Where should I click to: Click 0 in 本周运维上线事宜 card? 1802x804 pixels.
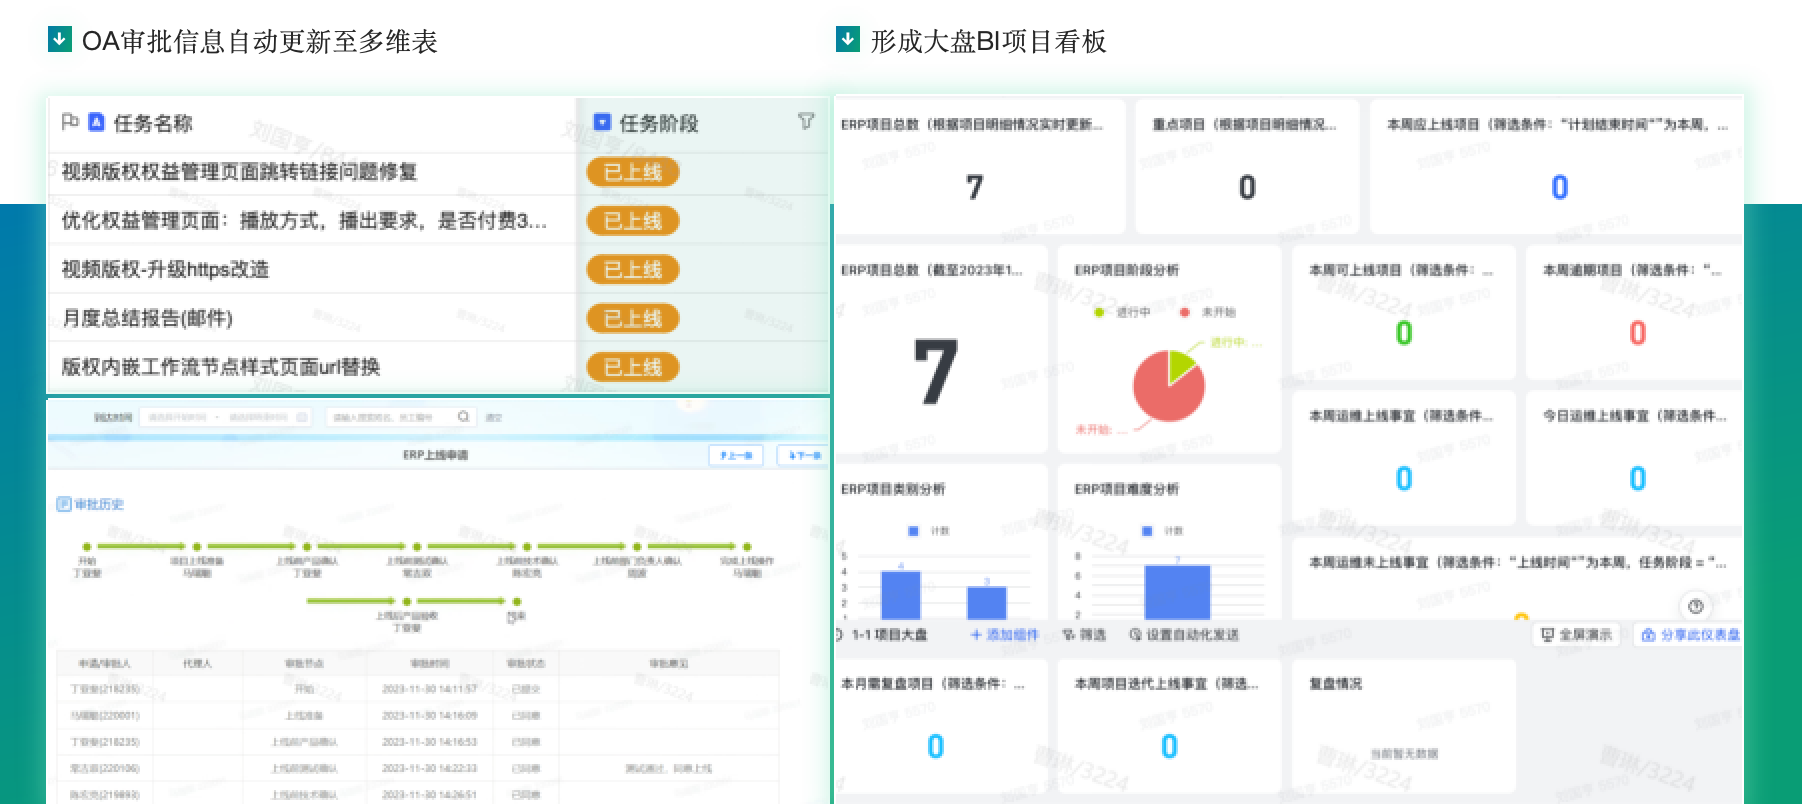click(1404, 479)
